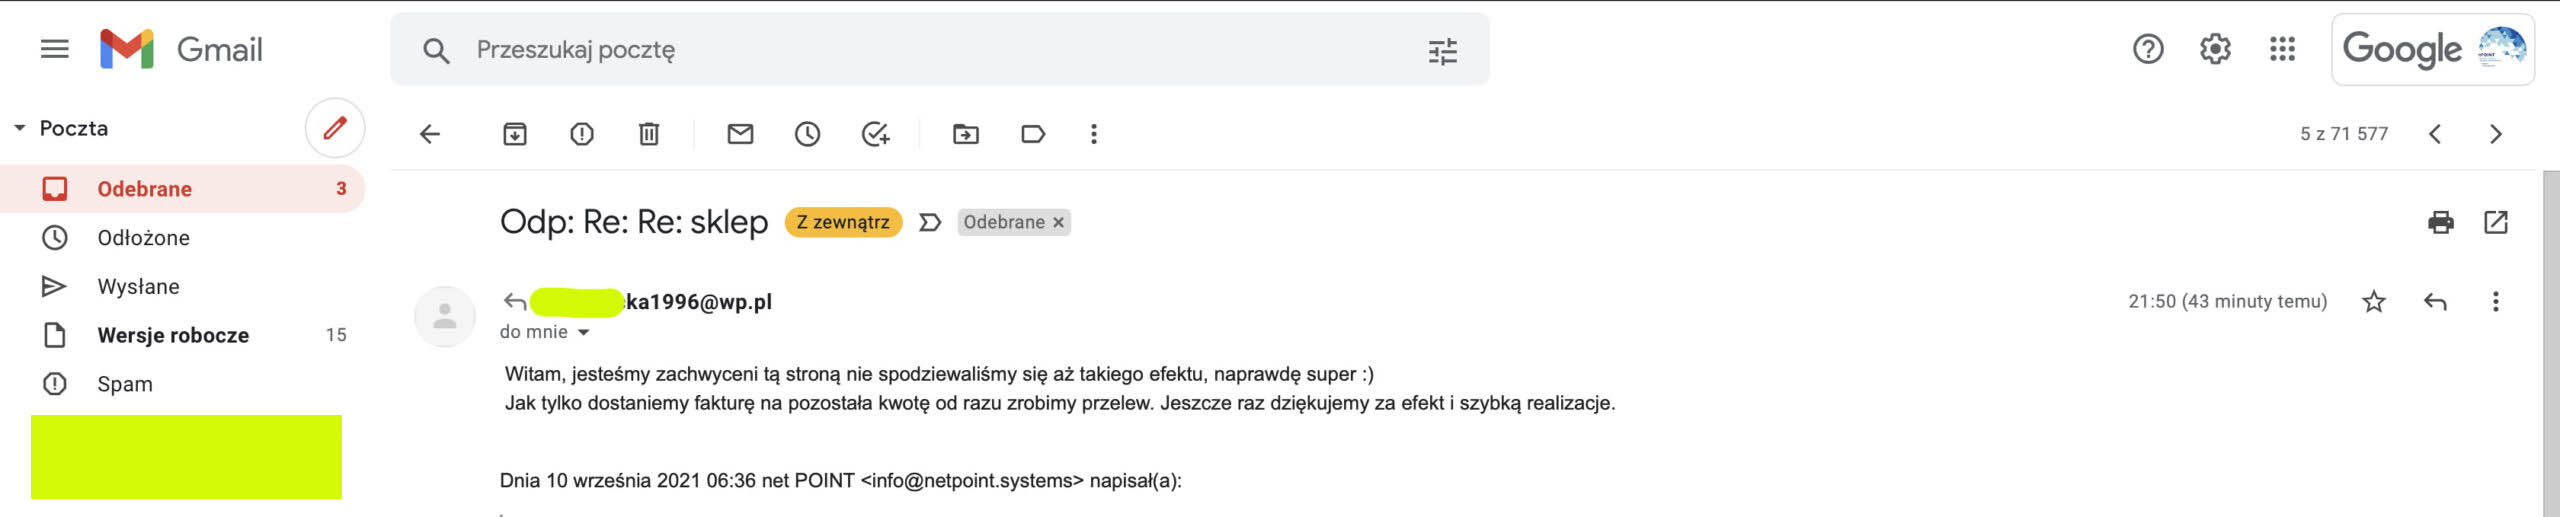Print the whole conversation

[2441, 222]
